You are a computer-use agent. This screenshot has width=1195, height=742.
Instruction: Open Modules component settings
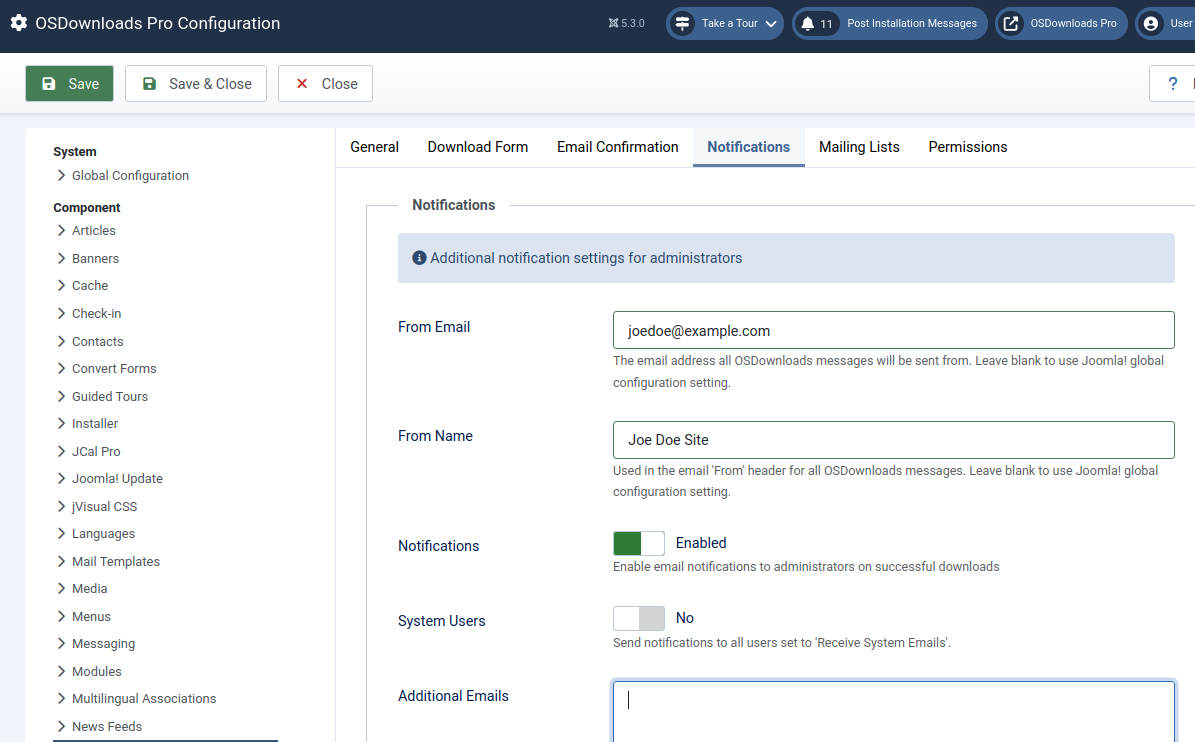pyautogui.click(x=97, y=671)
